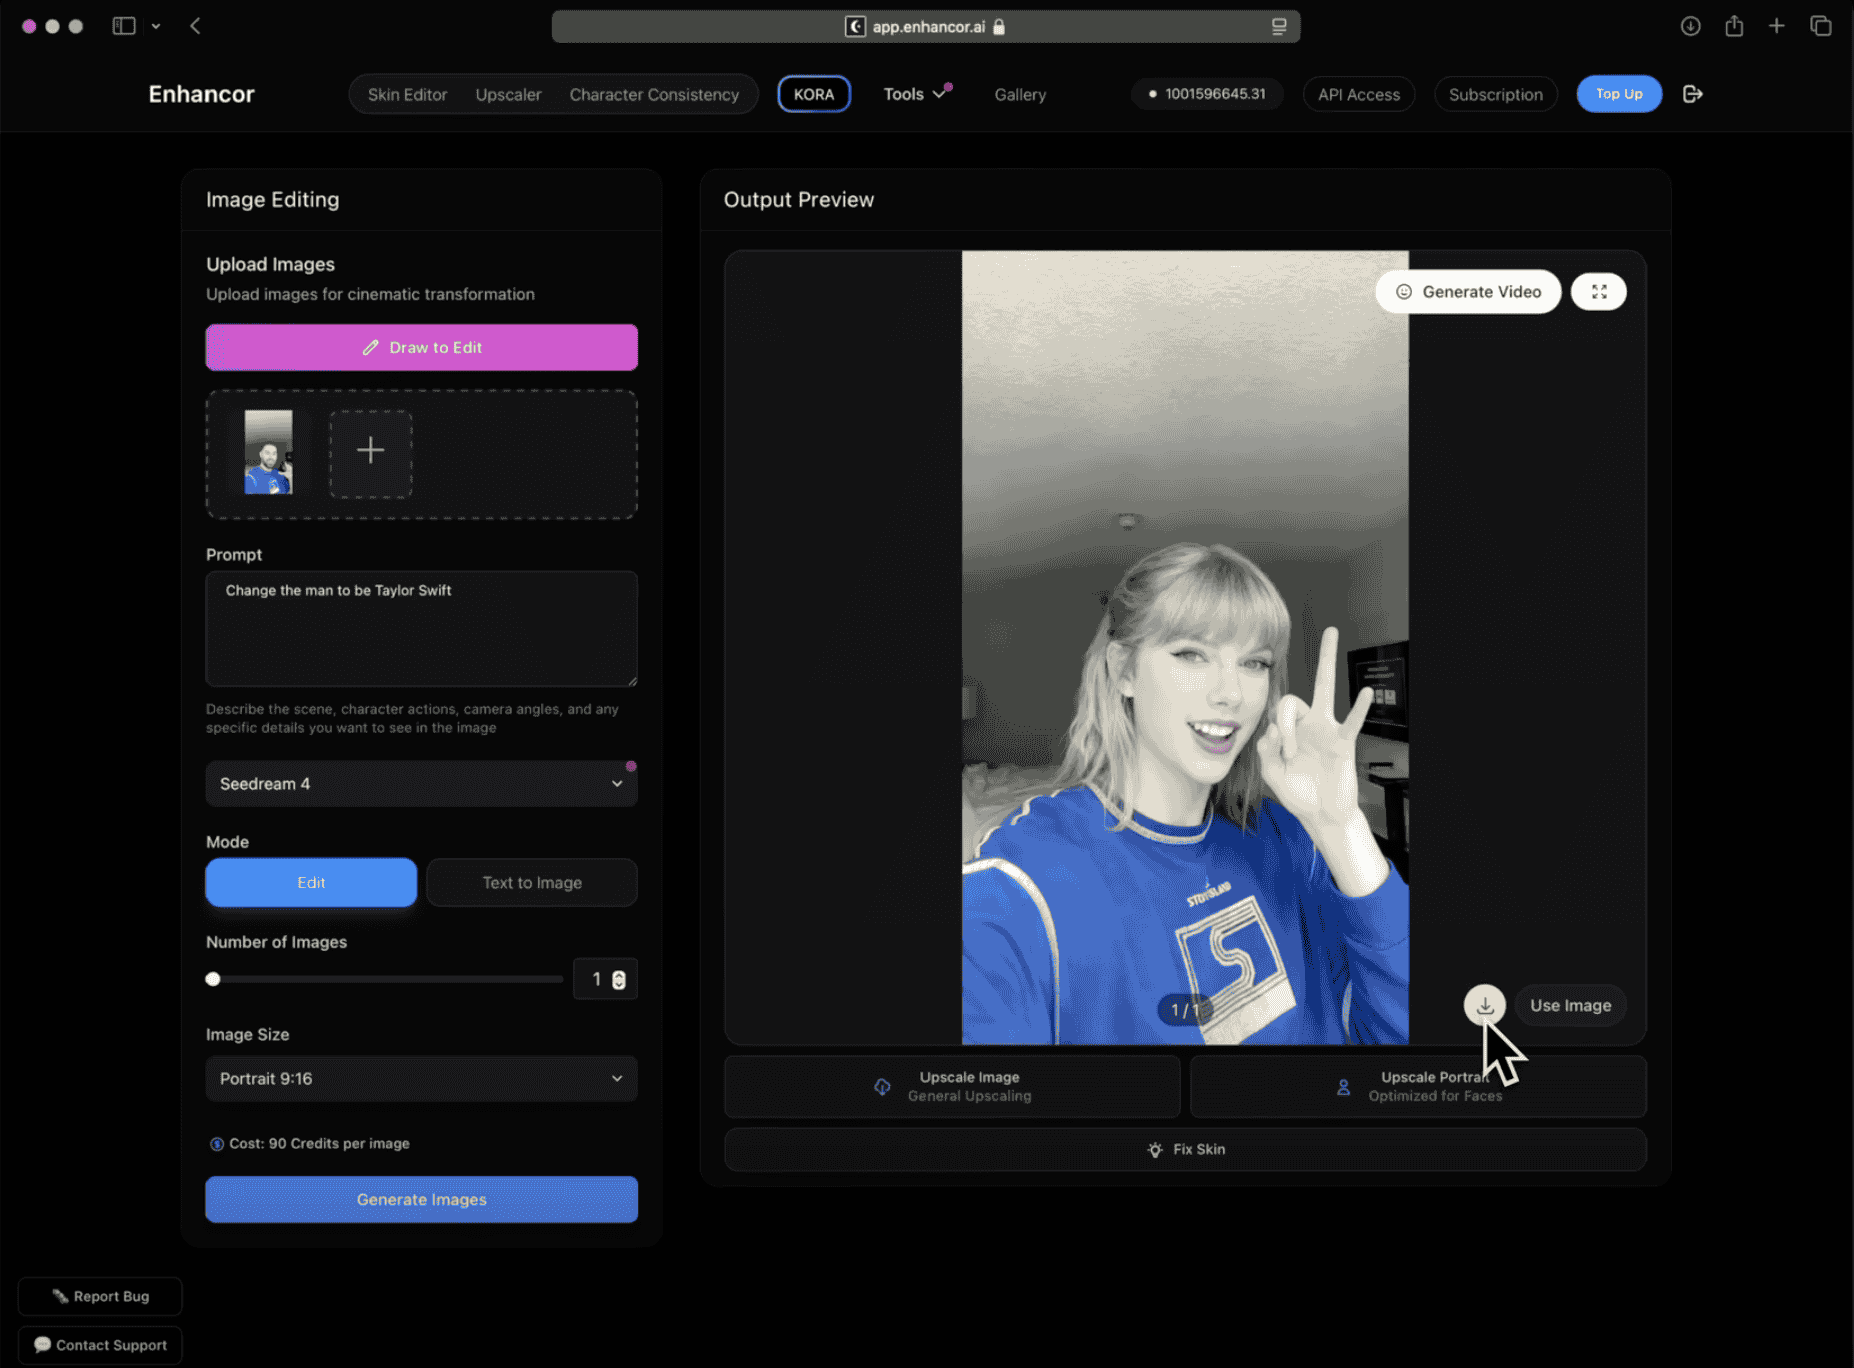Click Safari share icon
Viewport: 1854px width, 1368px height.
(1734, 26)
